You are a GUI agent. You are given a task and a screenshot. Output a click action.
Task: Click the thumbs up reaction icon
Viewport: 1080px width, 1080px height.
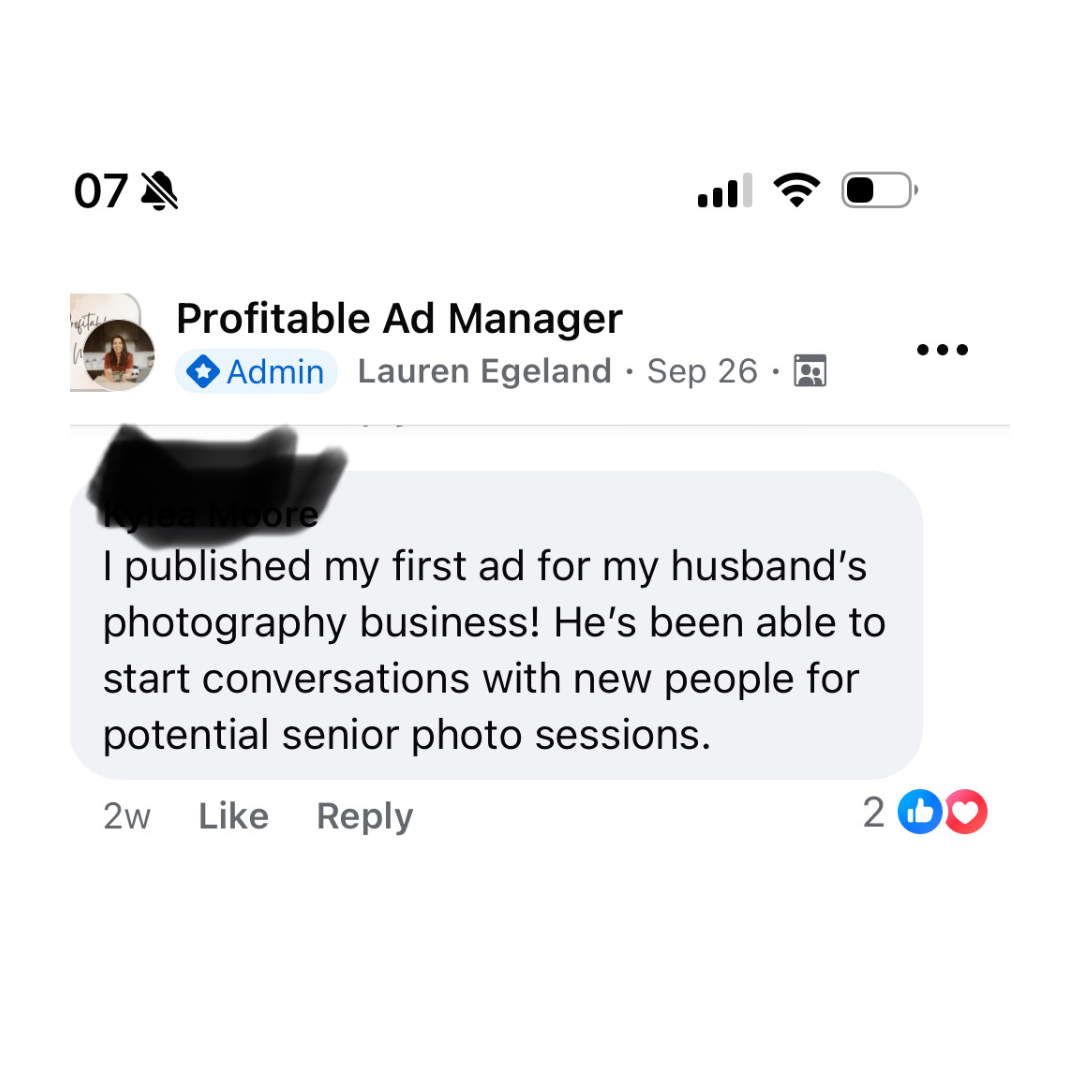click(920, 812)
